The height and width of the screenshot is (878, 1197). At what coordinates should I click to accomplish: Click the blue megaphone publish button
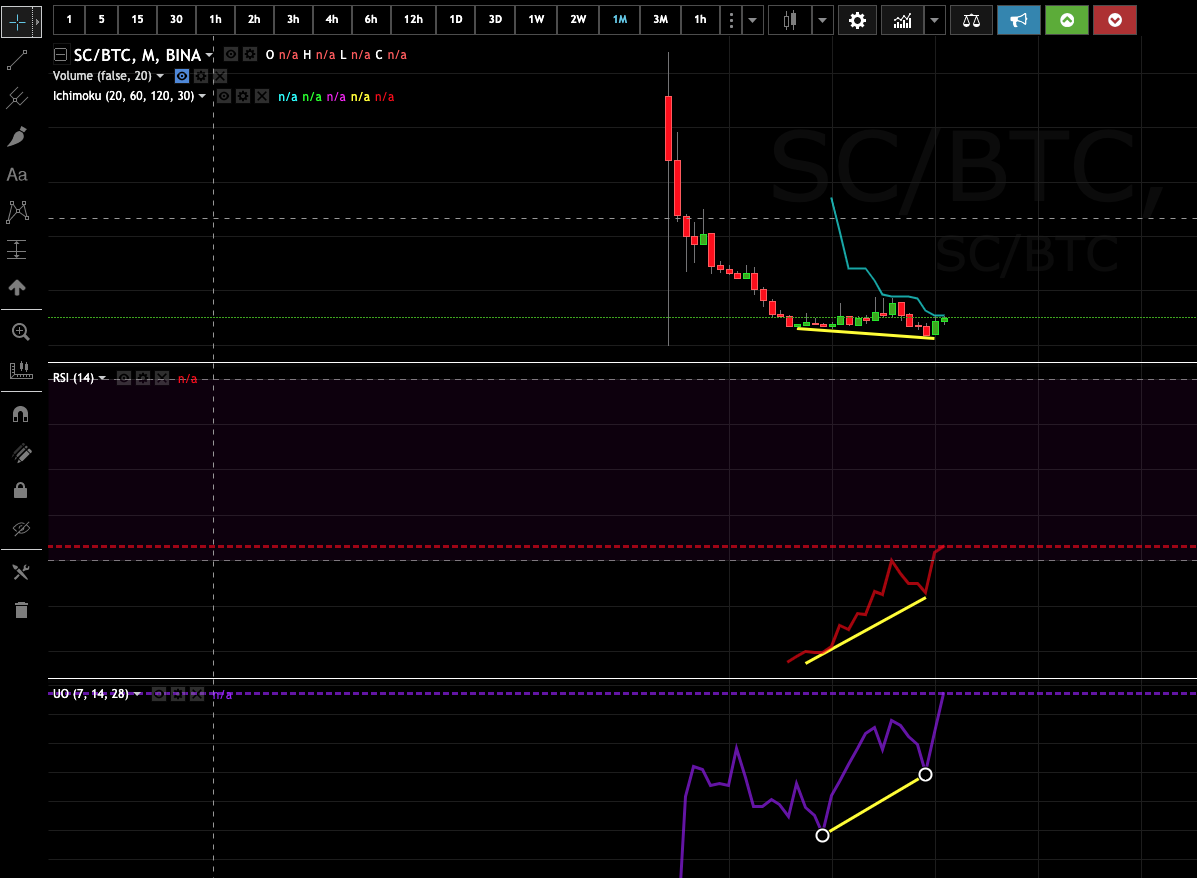(x=1018, y=20)
